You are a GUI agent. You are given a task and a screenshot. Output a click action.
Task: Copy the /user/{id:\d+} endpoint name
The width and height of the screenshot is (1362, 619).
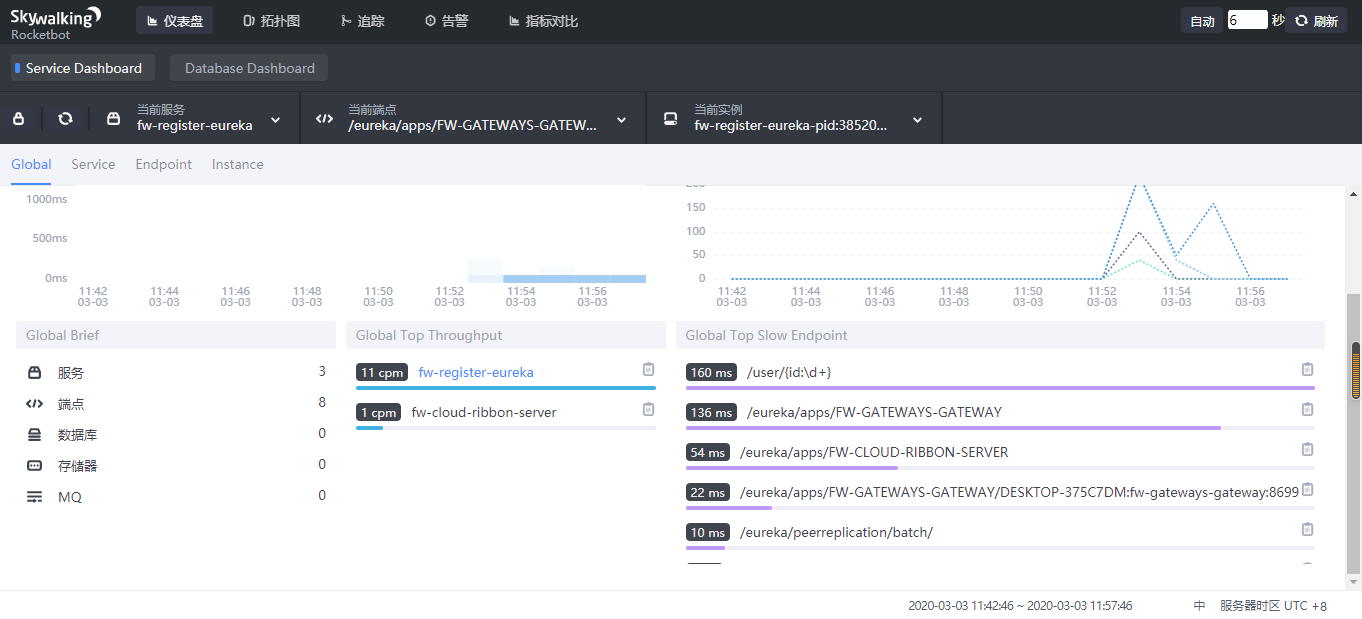1307,370
